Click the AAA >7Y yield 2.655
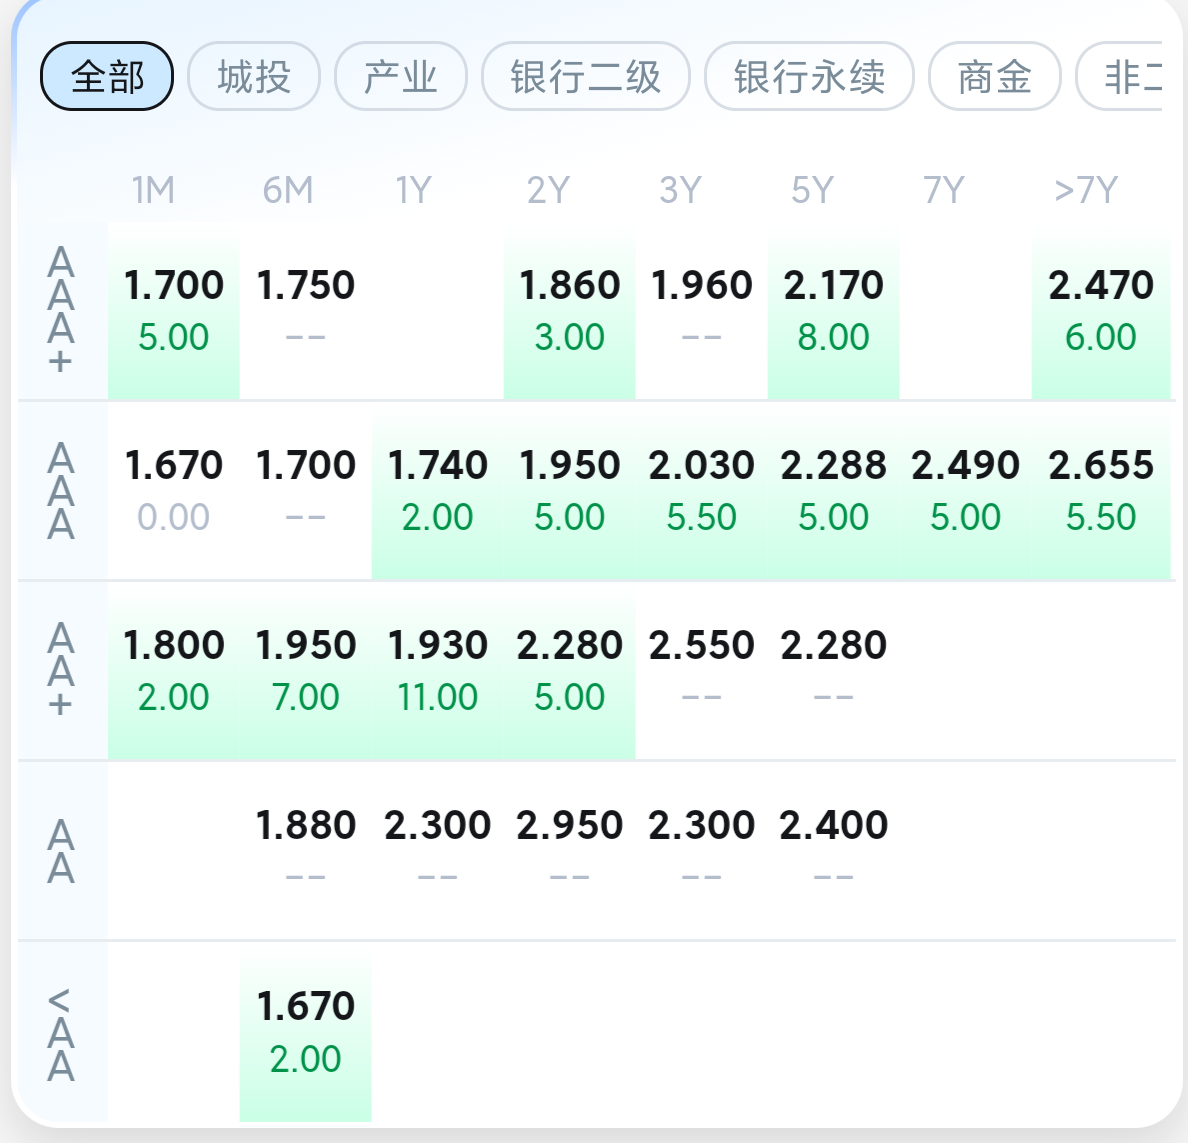 1100,490
